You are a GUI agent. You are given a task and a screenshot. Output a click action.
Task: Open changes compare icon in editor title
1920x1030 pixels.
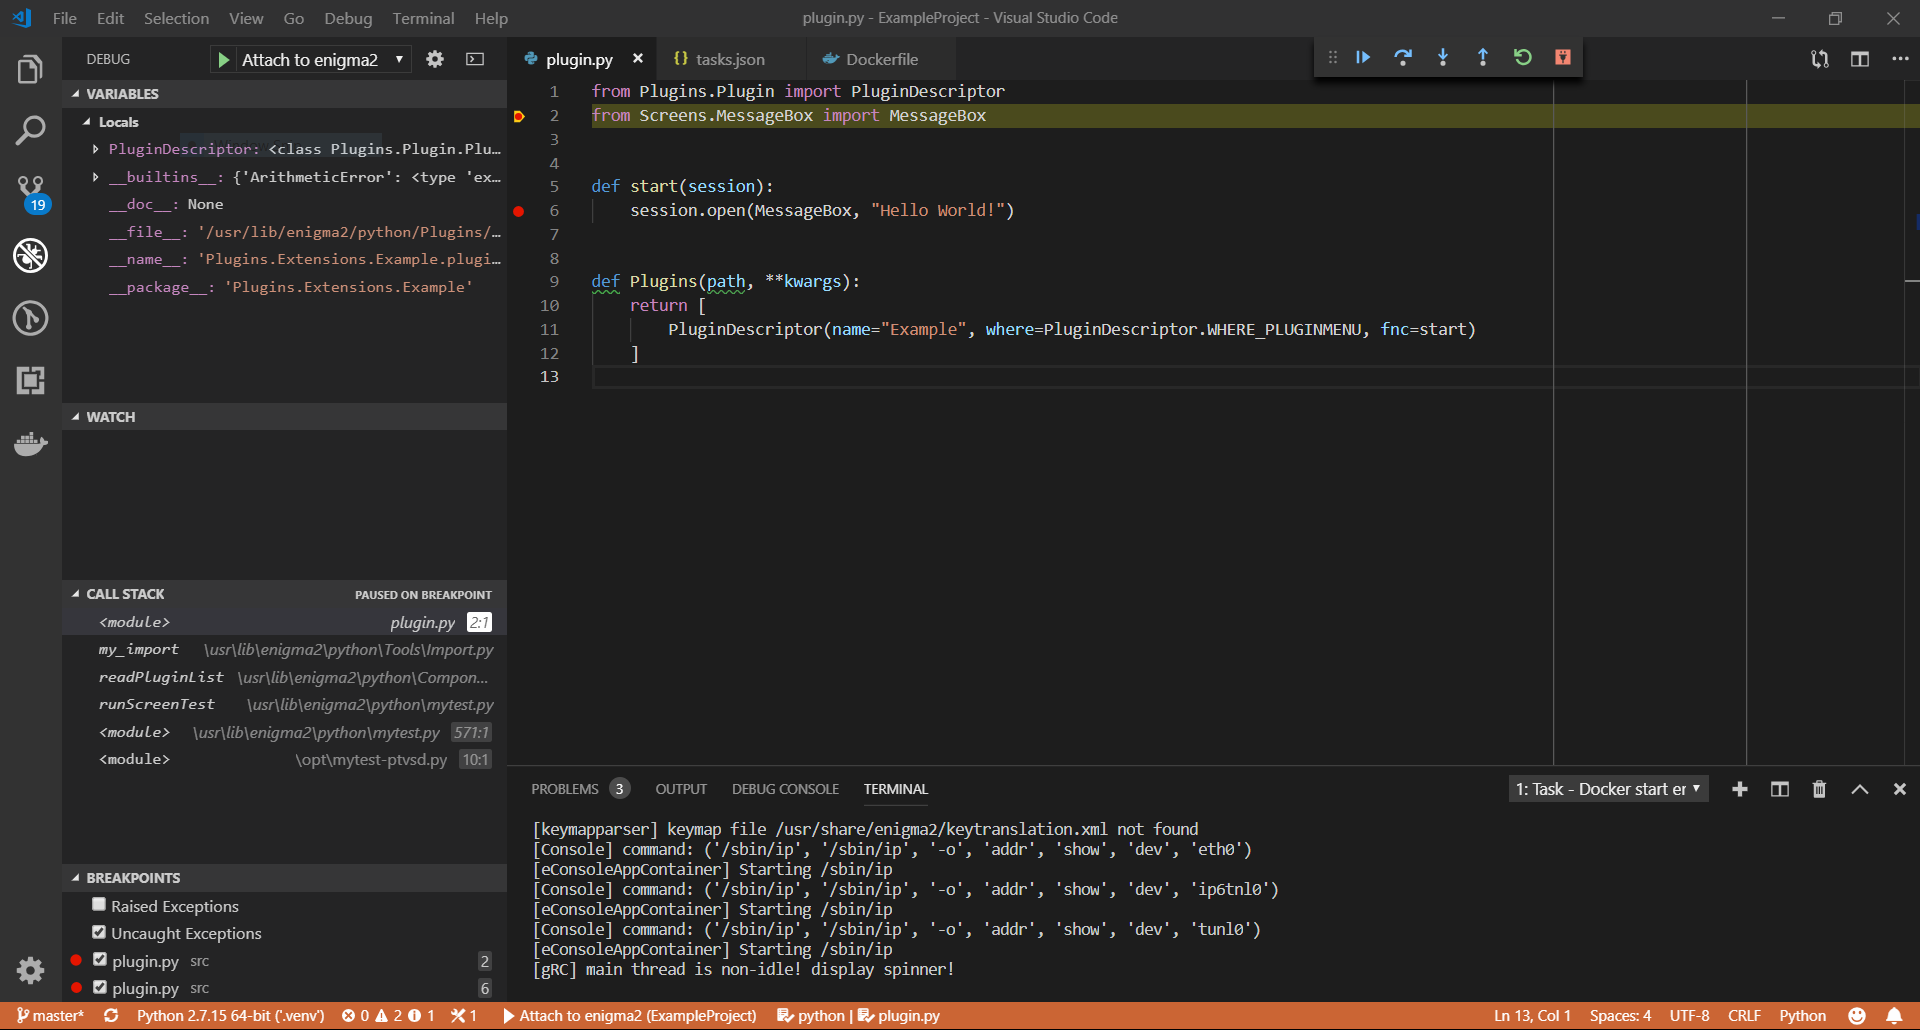(1820, 59)
